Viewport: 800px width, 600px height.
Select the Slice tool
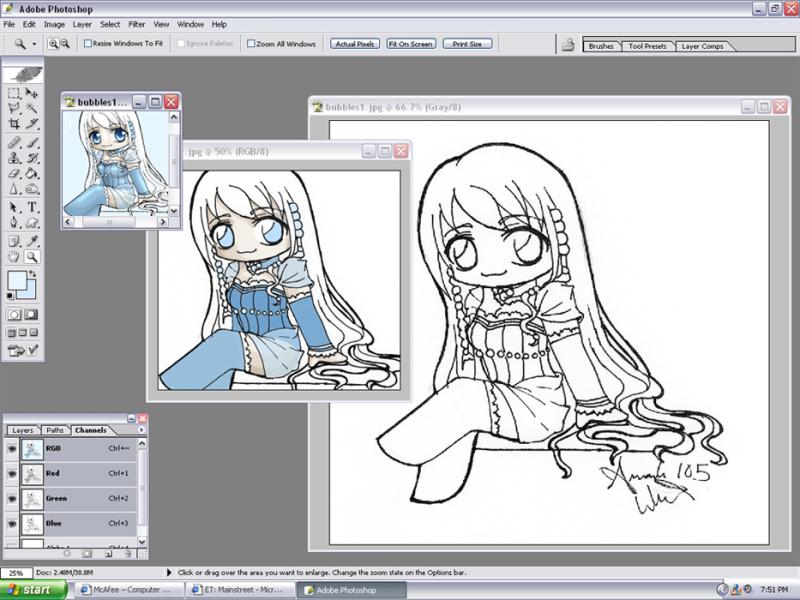pyautogui.click(x=32, y=123)
